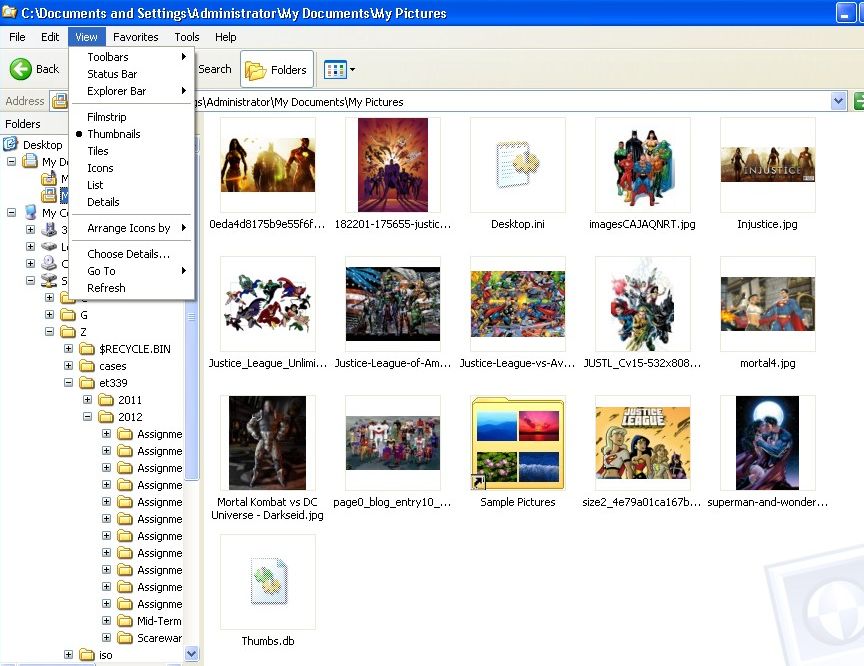The height and width of the screenshot is (666, 864).
Task: Click the Folders toolbar button
Action: (x=277, y=69)
